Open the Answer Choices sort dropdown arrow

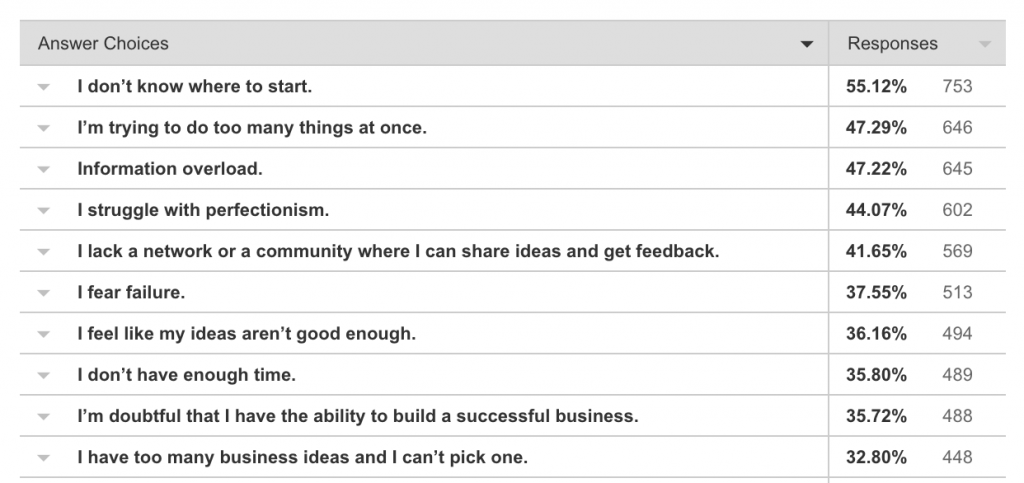coord(807,45)
